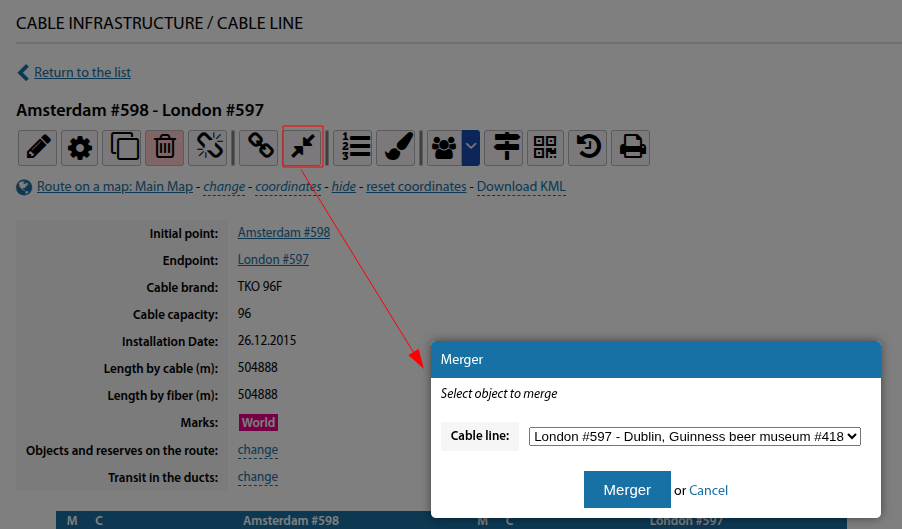Open the Cable line select dropdown

click(694, 436)
